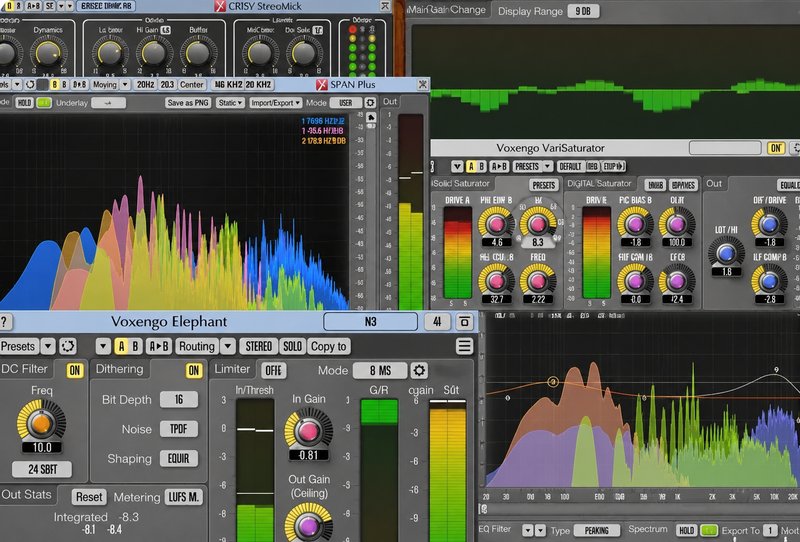Viewport: 800px width, 542px height.
Task: Toggle the green button beside SPAN HOLD
Action: (44, 103)
